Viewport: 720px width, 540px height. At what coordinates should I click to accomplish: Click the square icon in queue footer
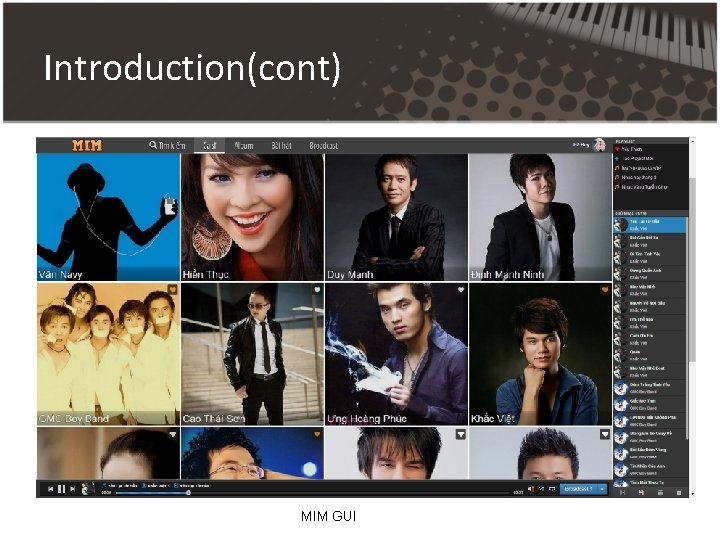pos(679,493)
